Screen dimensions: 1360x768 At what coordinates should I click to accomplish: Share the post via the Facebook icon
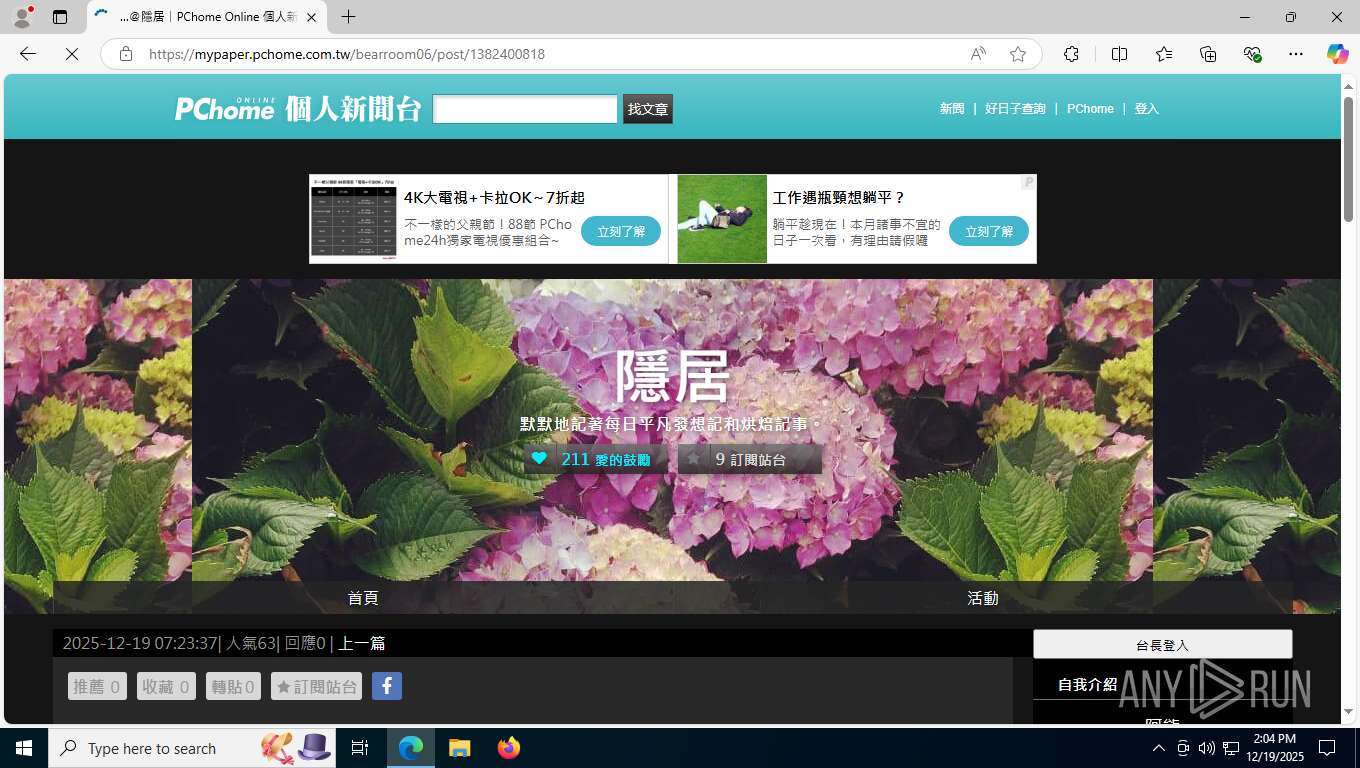pos(387,686)
